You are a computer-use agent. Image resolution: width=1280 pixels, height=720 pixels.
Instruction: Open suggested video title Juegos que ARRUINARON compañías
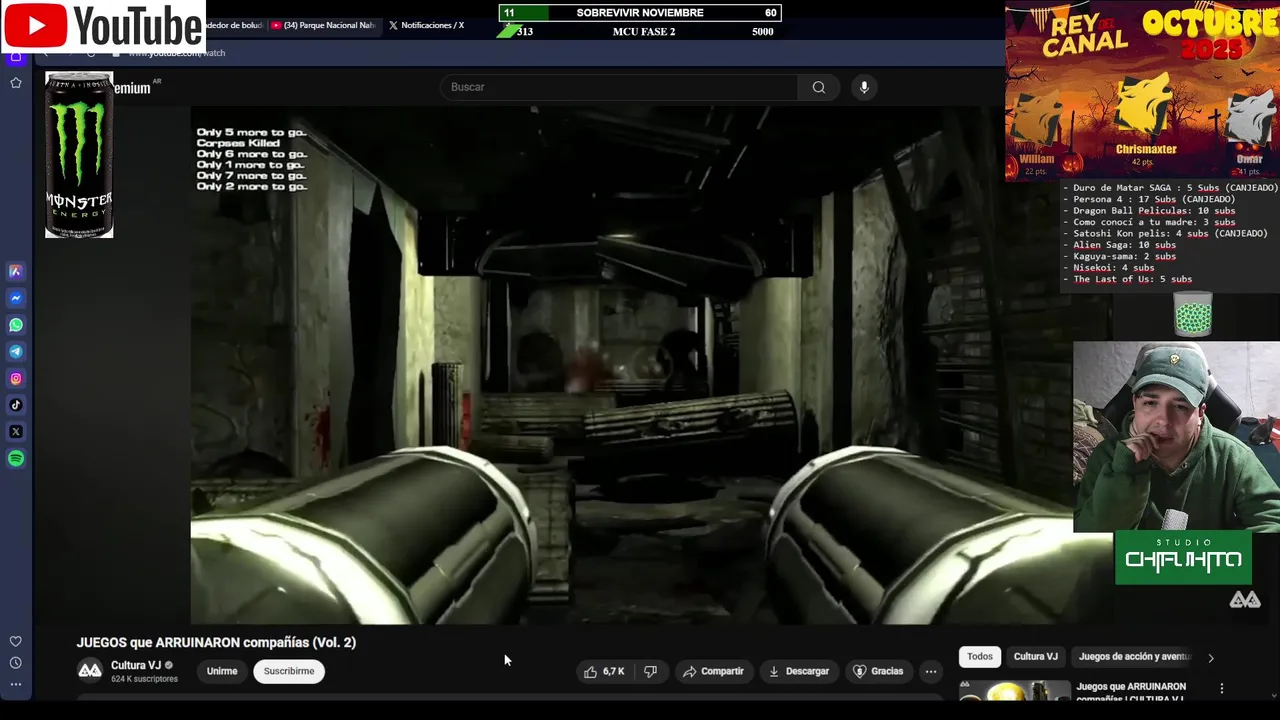(1131, 690)
